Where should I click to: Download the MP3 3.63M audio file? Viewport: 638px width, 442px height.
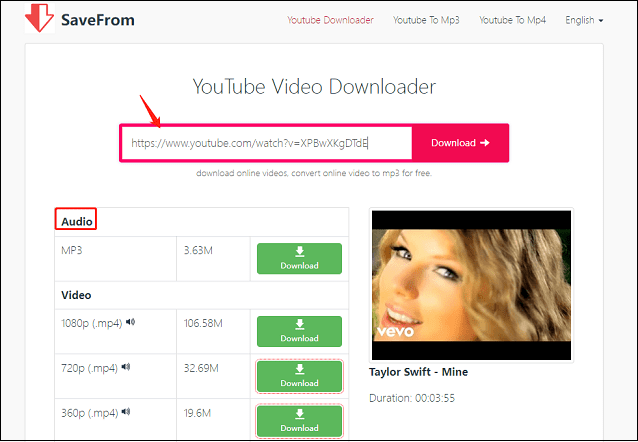click(x=299, y=258)
